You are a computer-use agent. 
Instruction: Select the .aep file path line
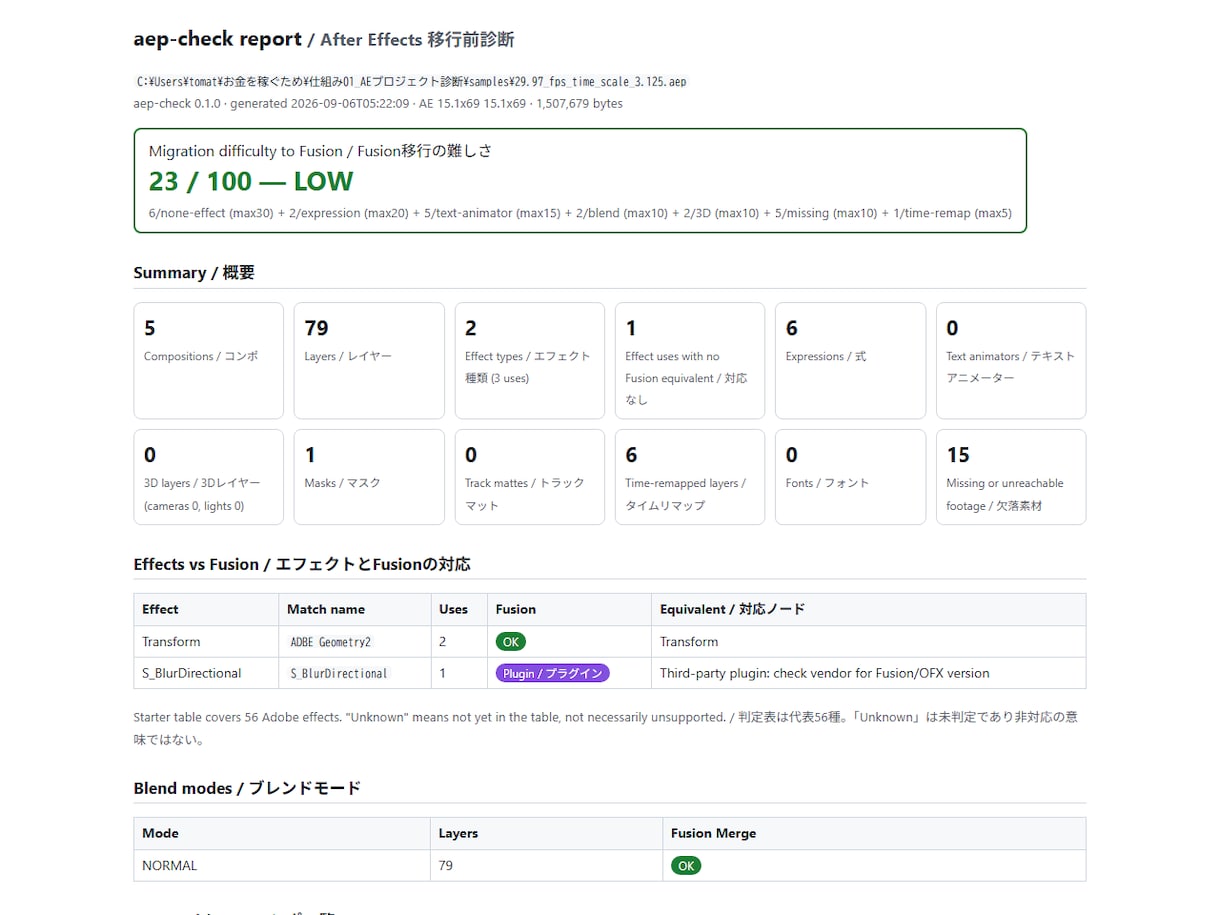412,82
